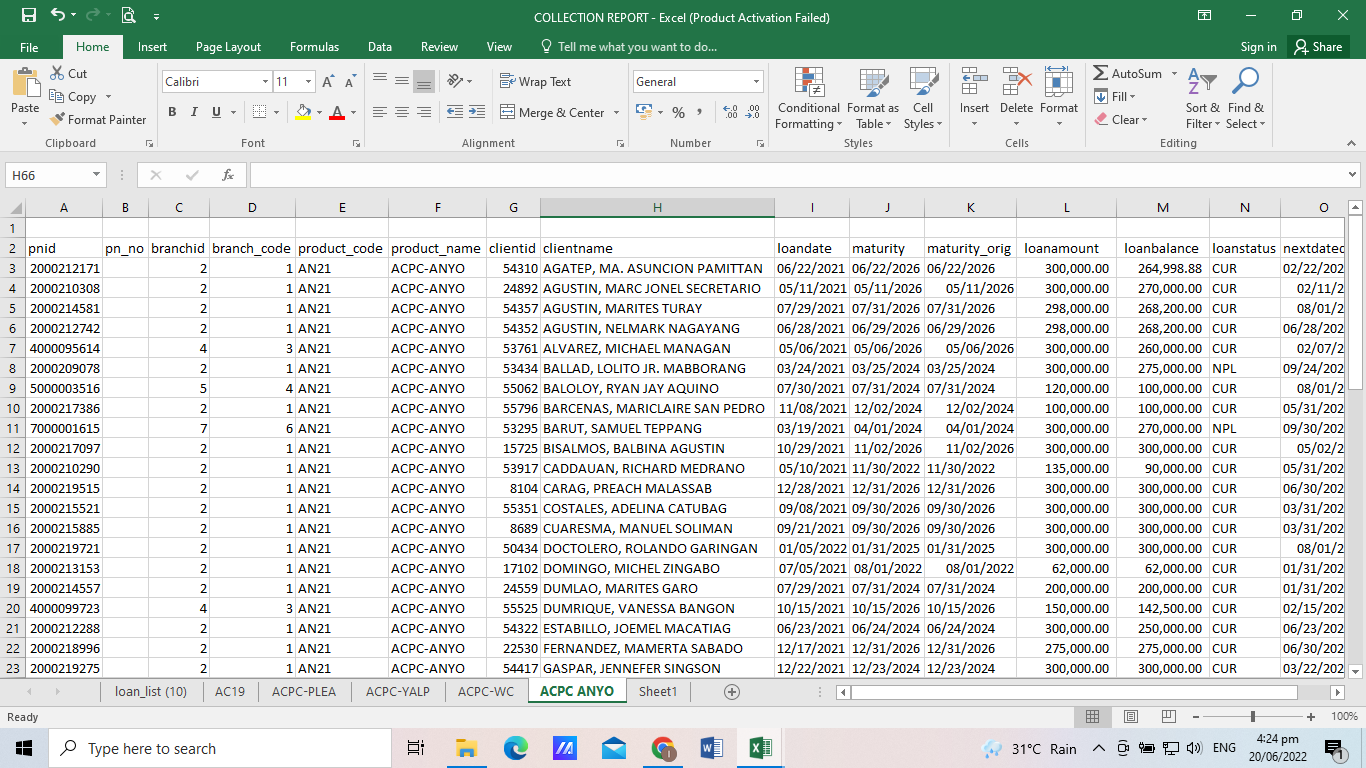
Task: Click the Clear button in Editing group
Action: (x=1122, y=119)
